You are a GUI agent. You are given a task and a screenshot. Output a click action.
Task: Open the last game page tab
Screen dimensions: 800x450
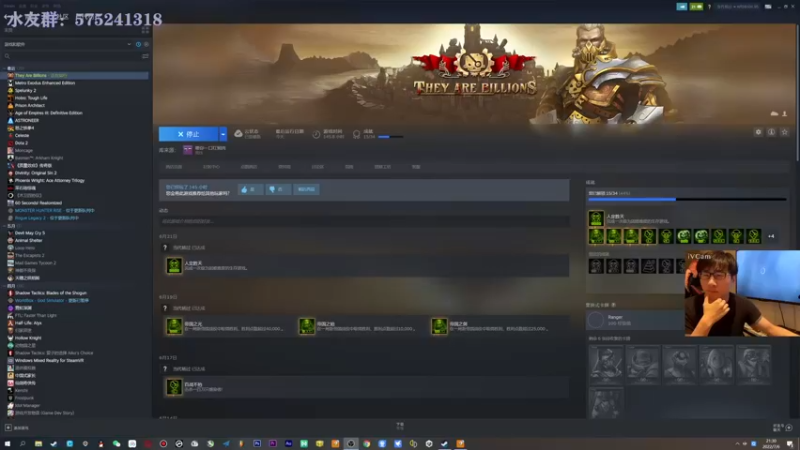click(x=416, y=167)
